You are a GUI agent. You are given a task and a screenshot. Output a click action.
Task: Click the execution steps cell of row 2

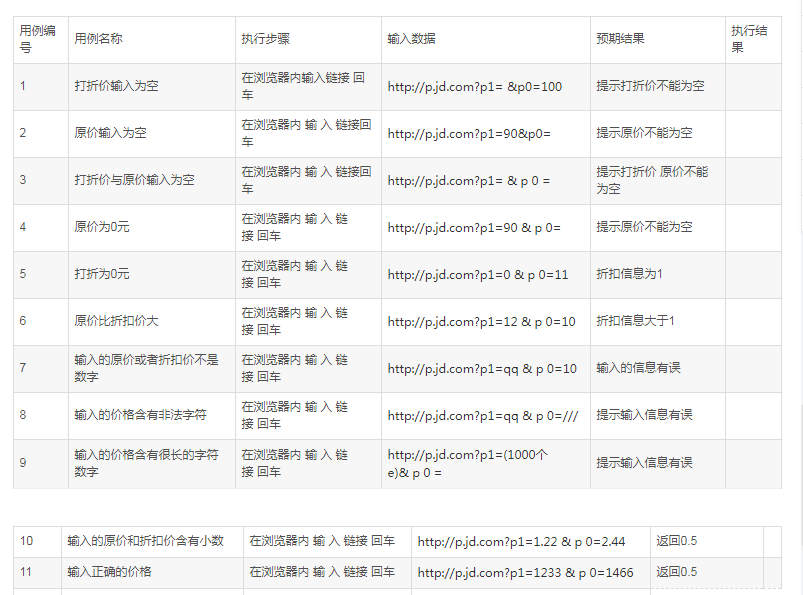click(308, 134)
